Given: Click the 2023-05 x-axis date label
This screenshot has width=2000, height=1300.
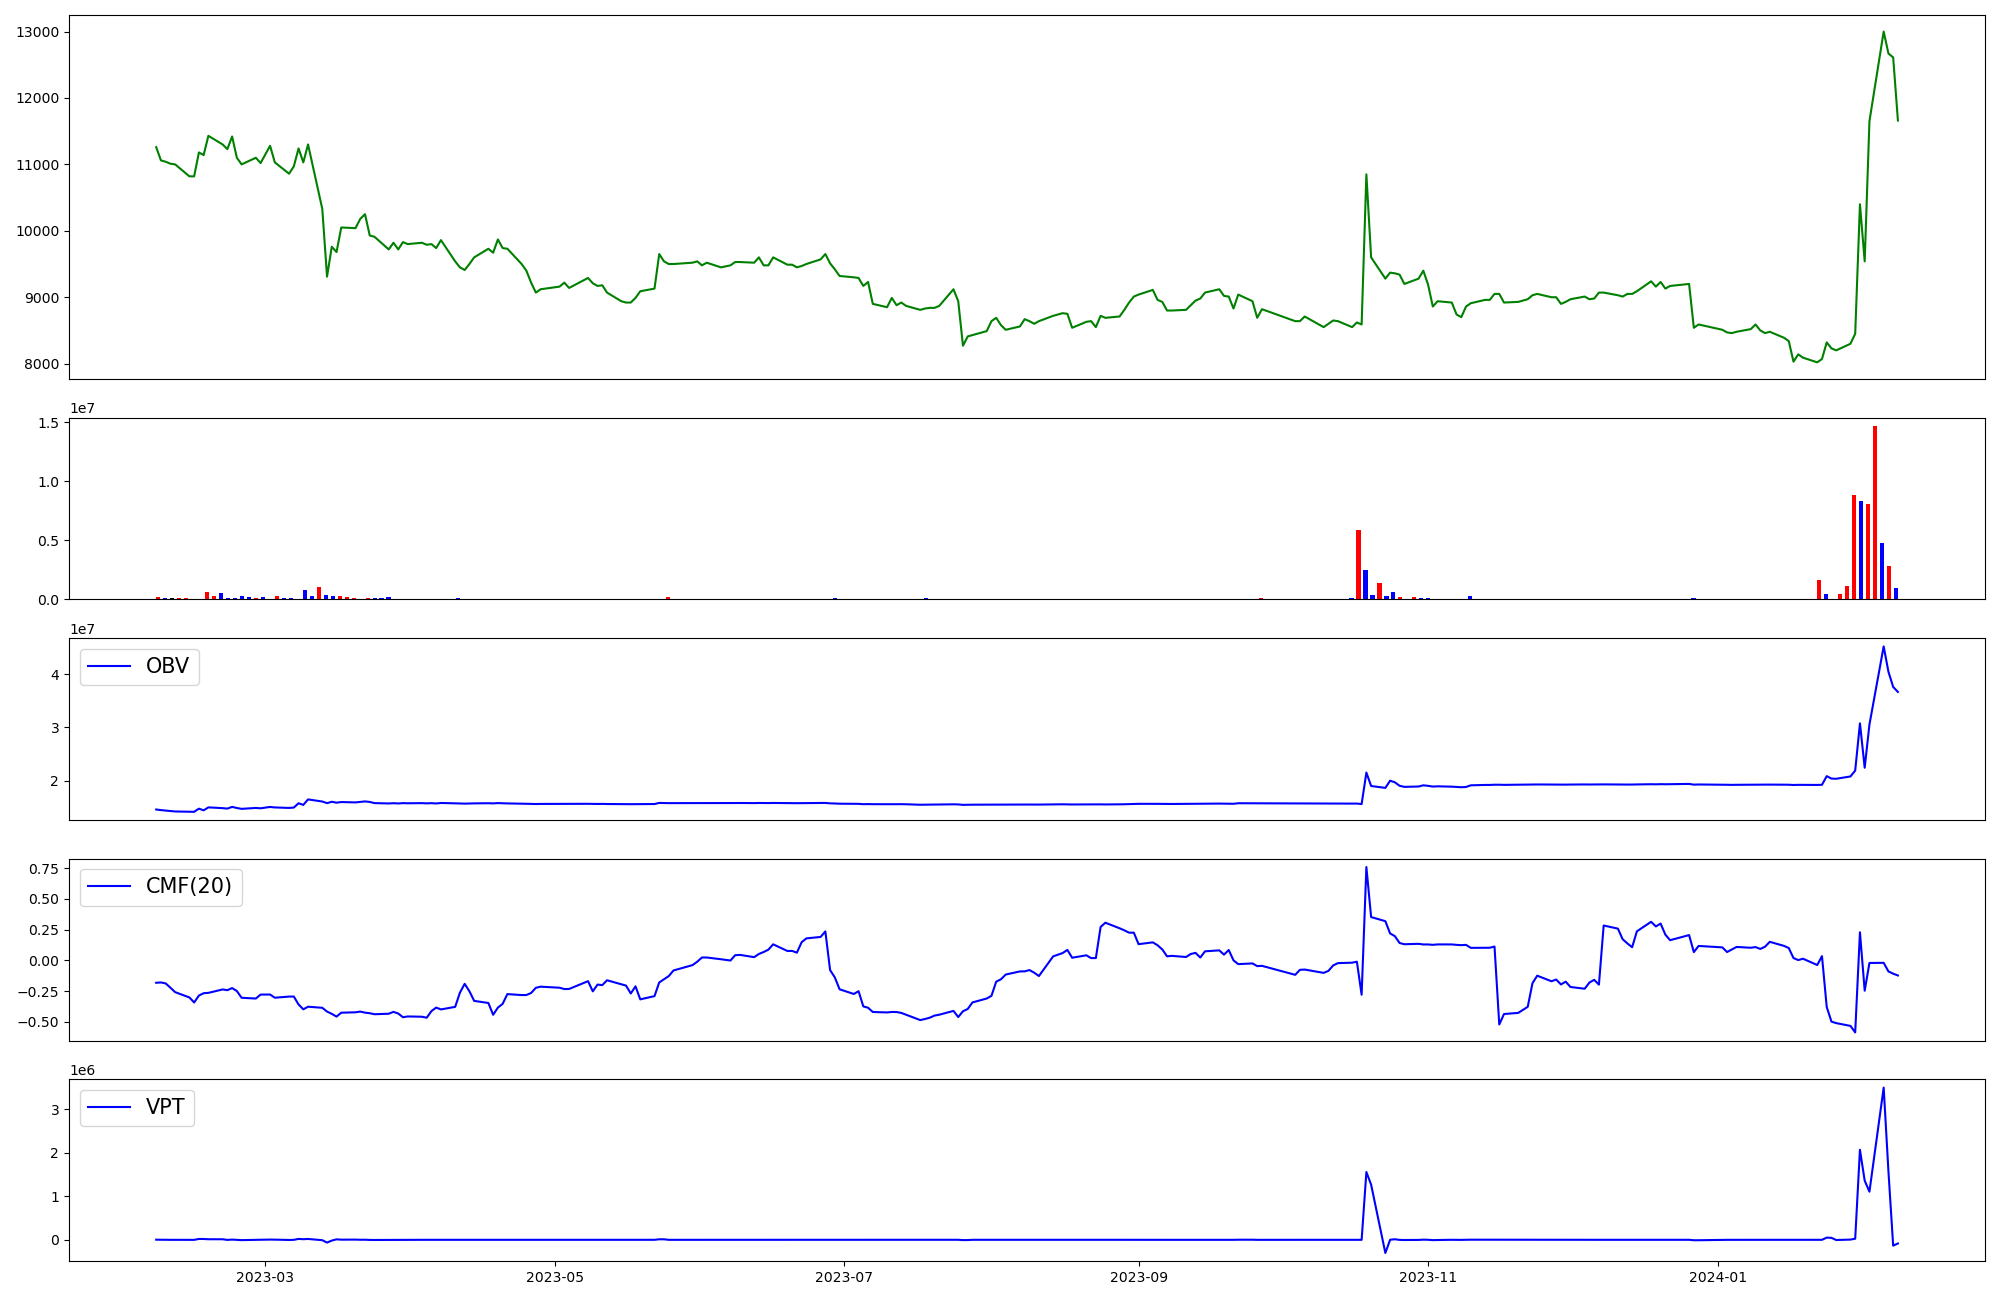Looking at the screenshot, I should (555, 1277).
